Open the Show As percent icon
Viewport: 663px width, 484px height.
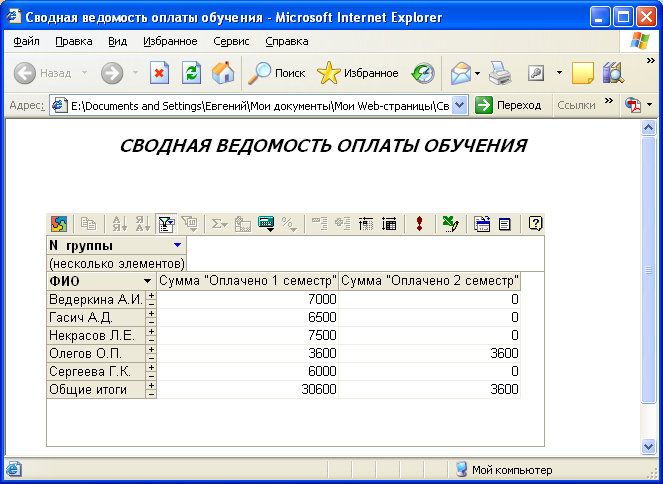tap(290, 224)
